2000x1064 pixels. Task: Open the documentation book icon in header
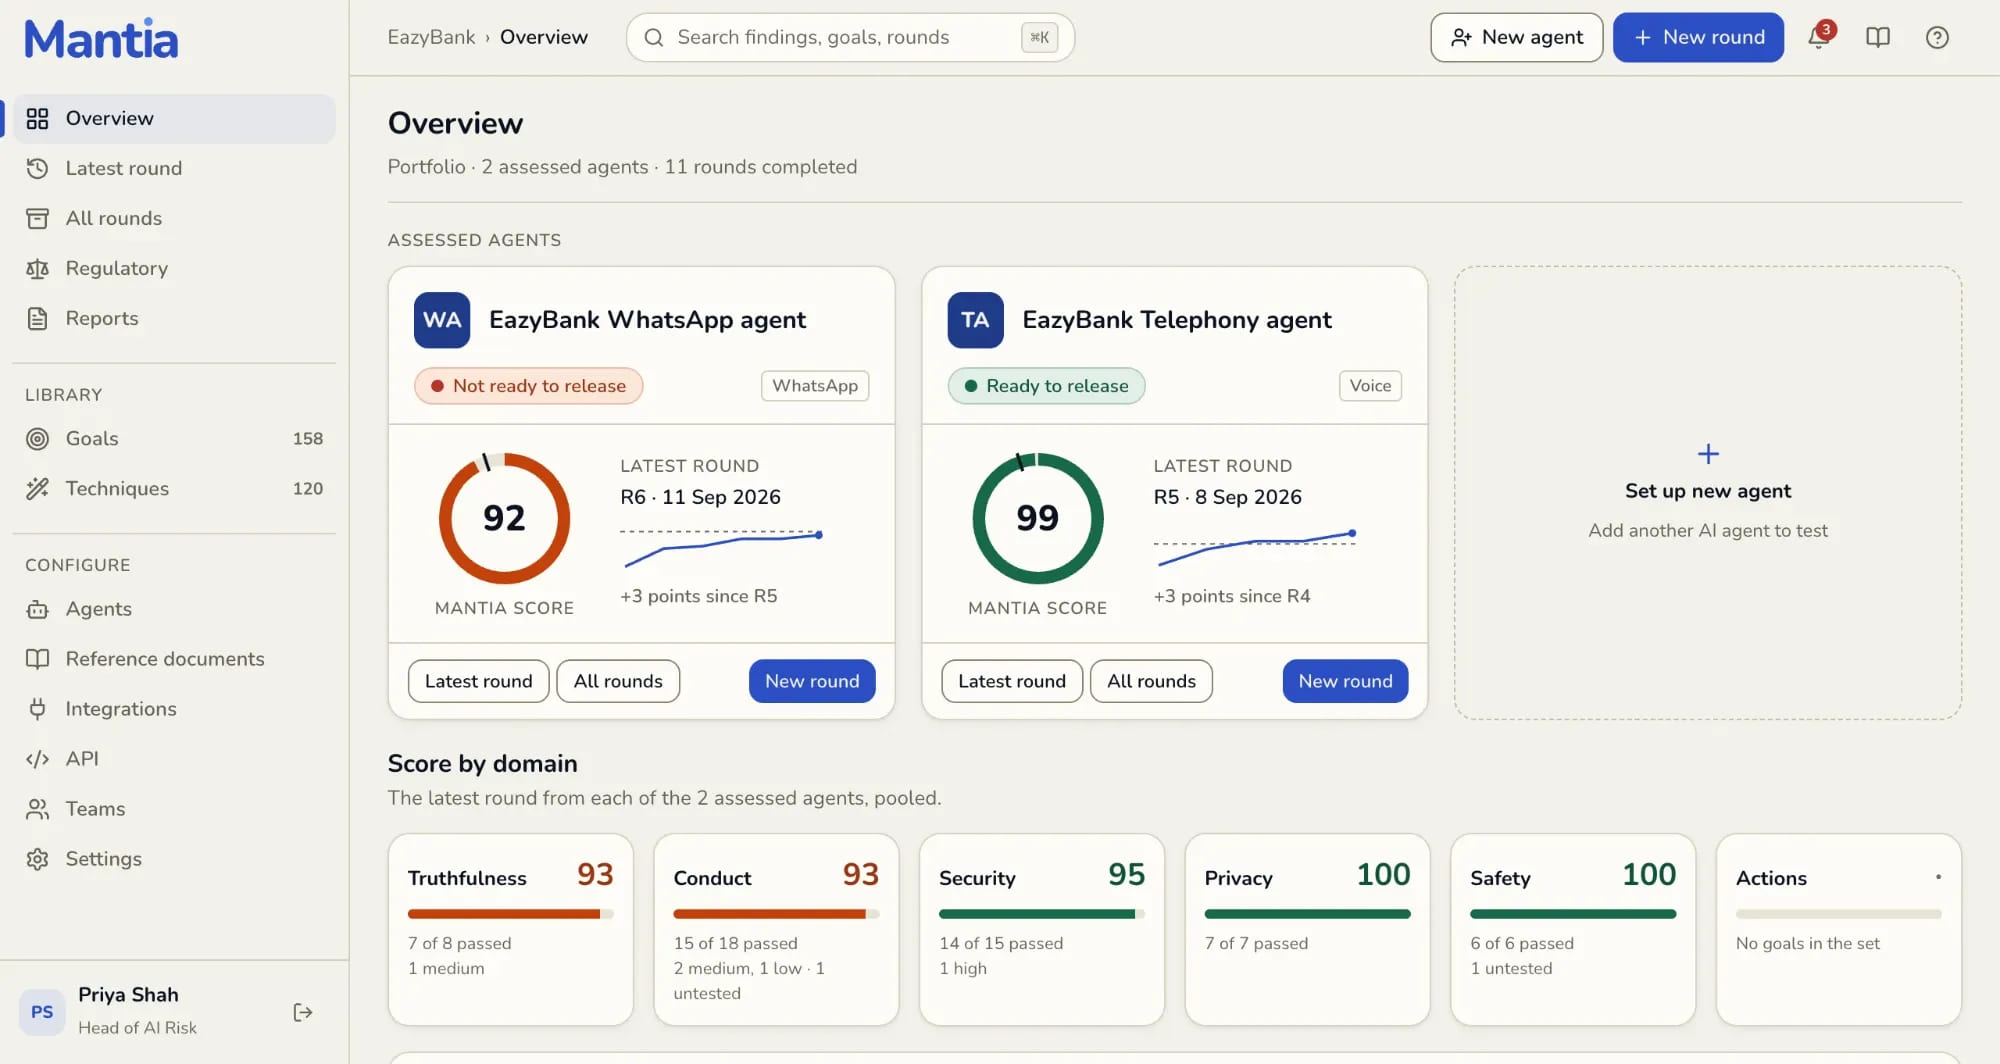coord(1878,37)
